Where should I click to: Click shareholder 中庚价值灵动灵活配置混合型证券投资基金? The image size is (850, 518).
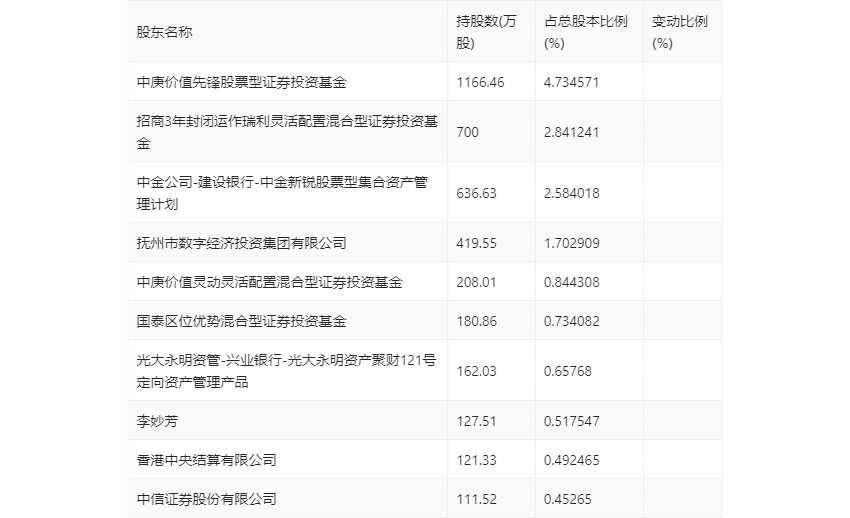pyautogui.click(x=269, y=282)
